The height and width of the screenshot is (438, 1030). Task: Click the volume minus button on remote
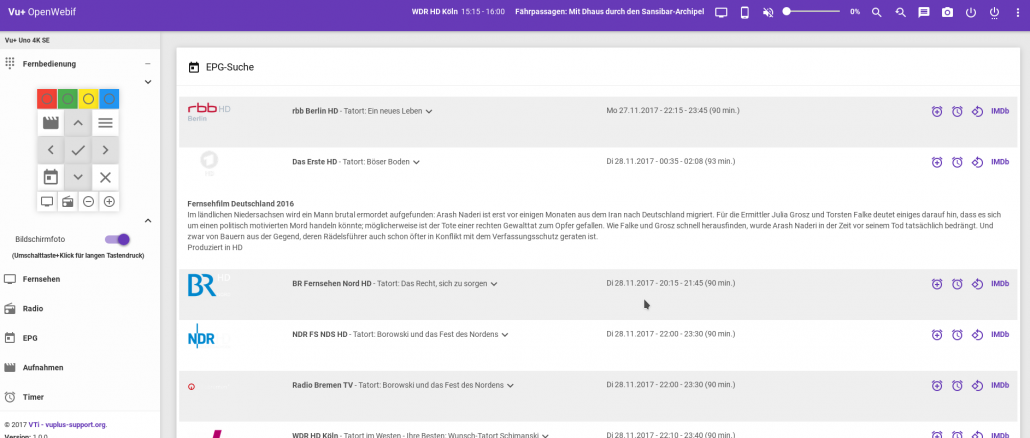click(88, 202)
